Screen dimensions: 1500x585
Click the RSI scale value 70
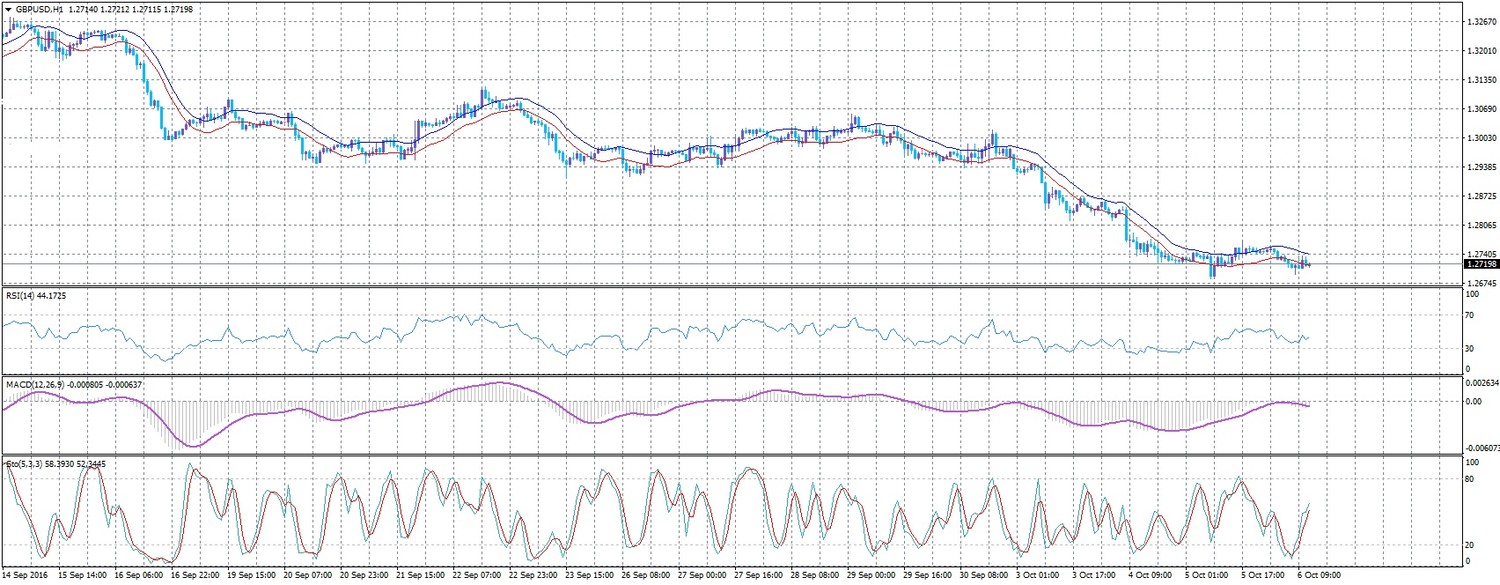[x=1469, y=316]
